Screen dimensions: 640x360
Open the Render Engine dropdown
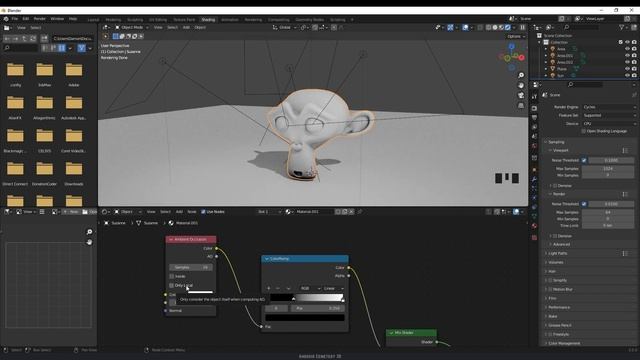609,107
